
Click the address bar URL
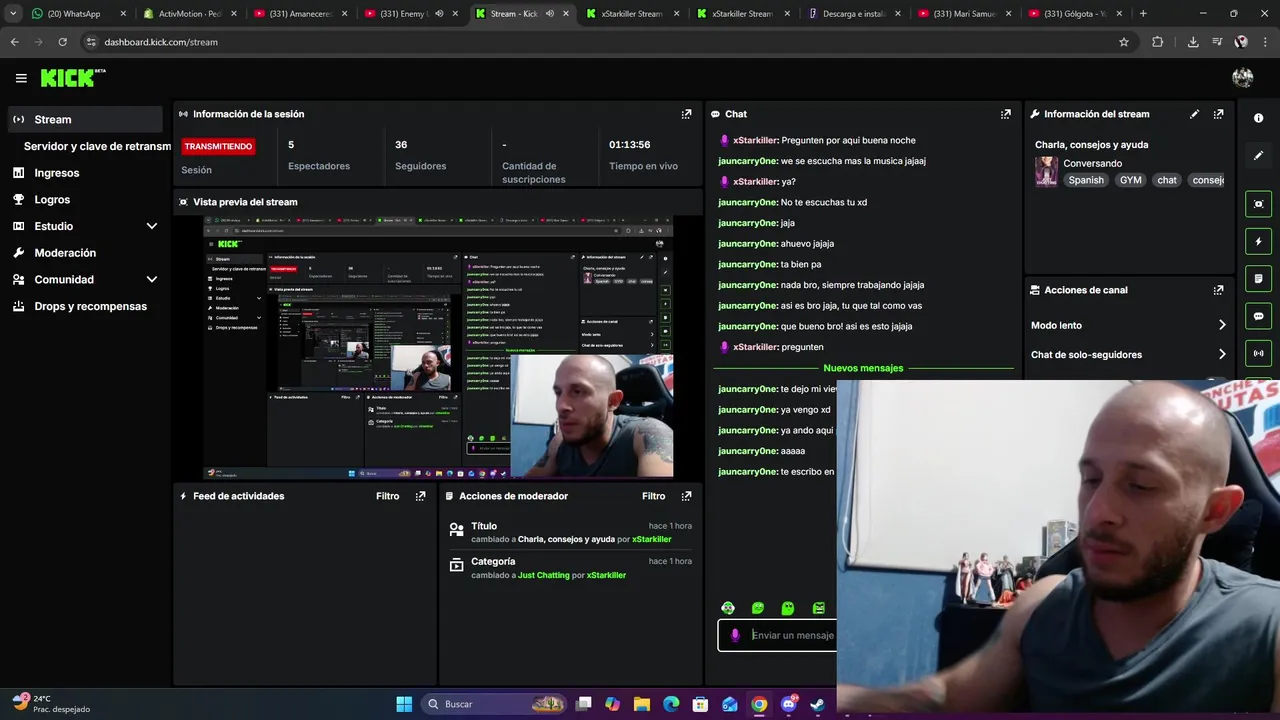tap(161, 42)
